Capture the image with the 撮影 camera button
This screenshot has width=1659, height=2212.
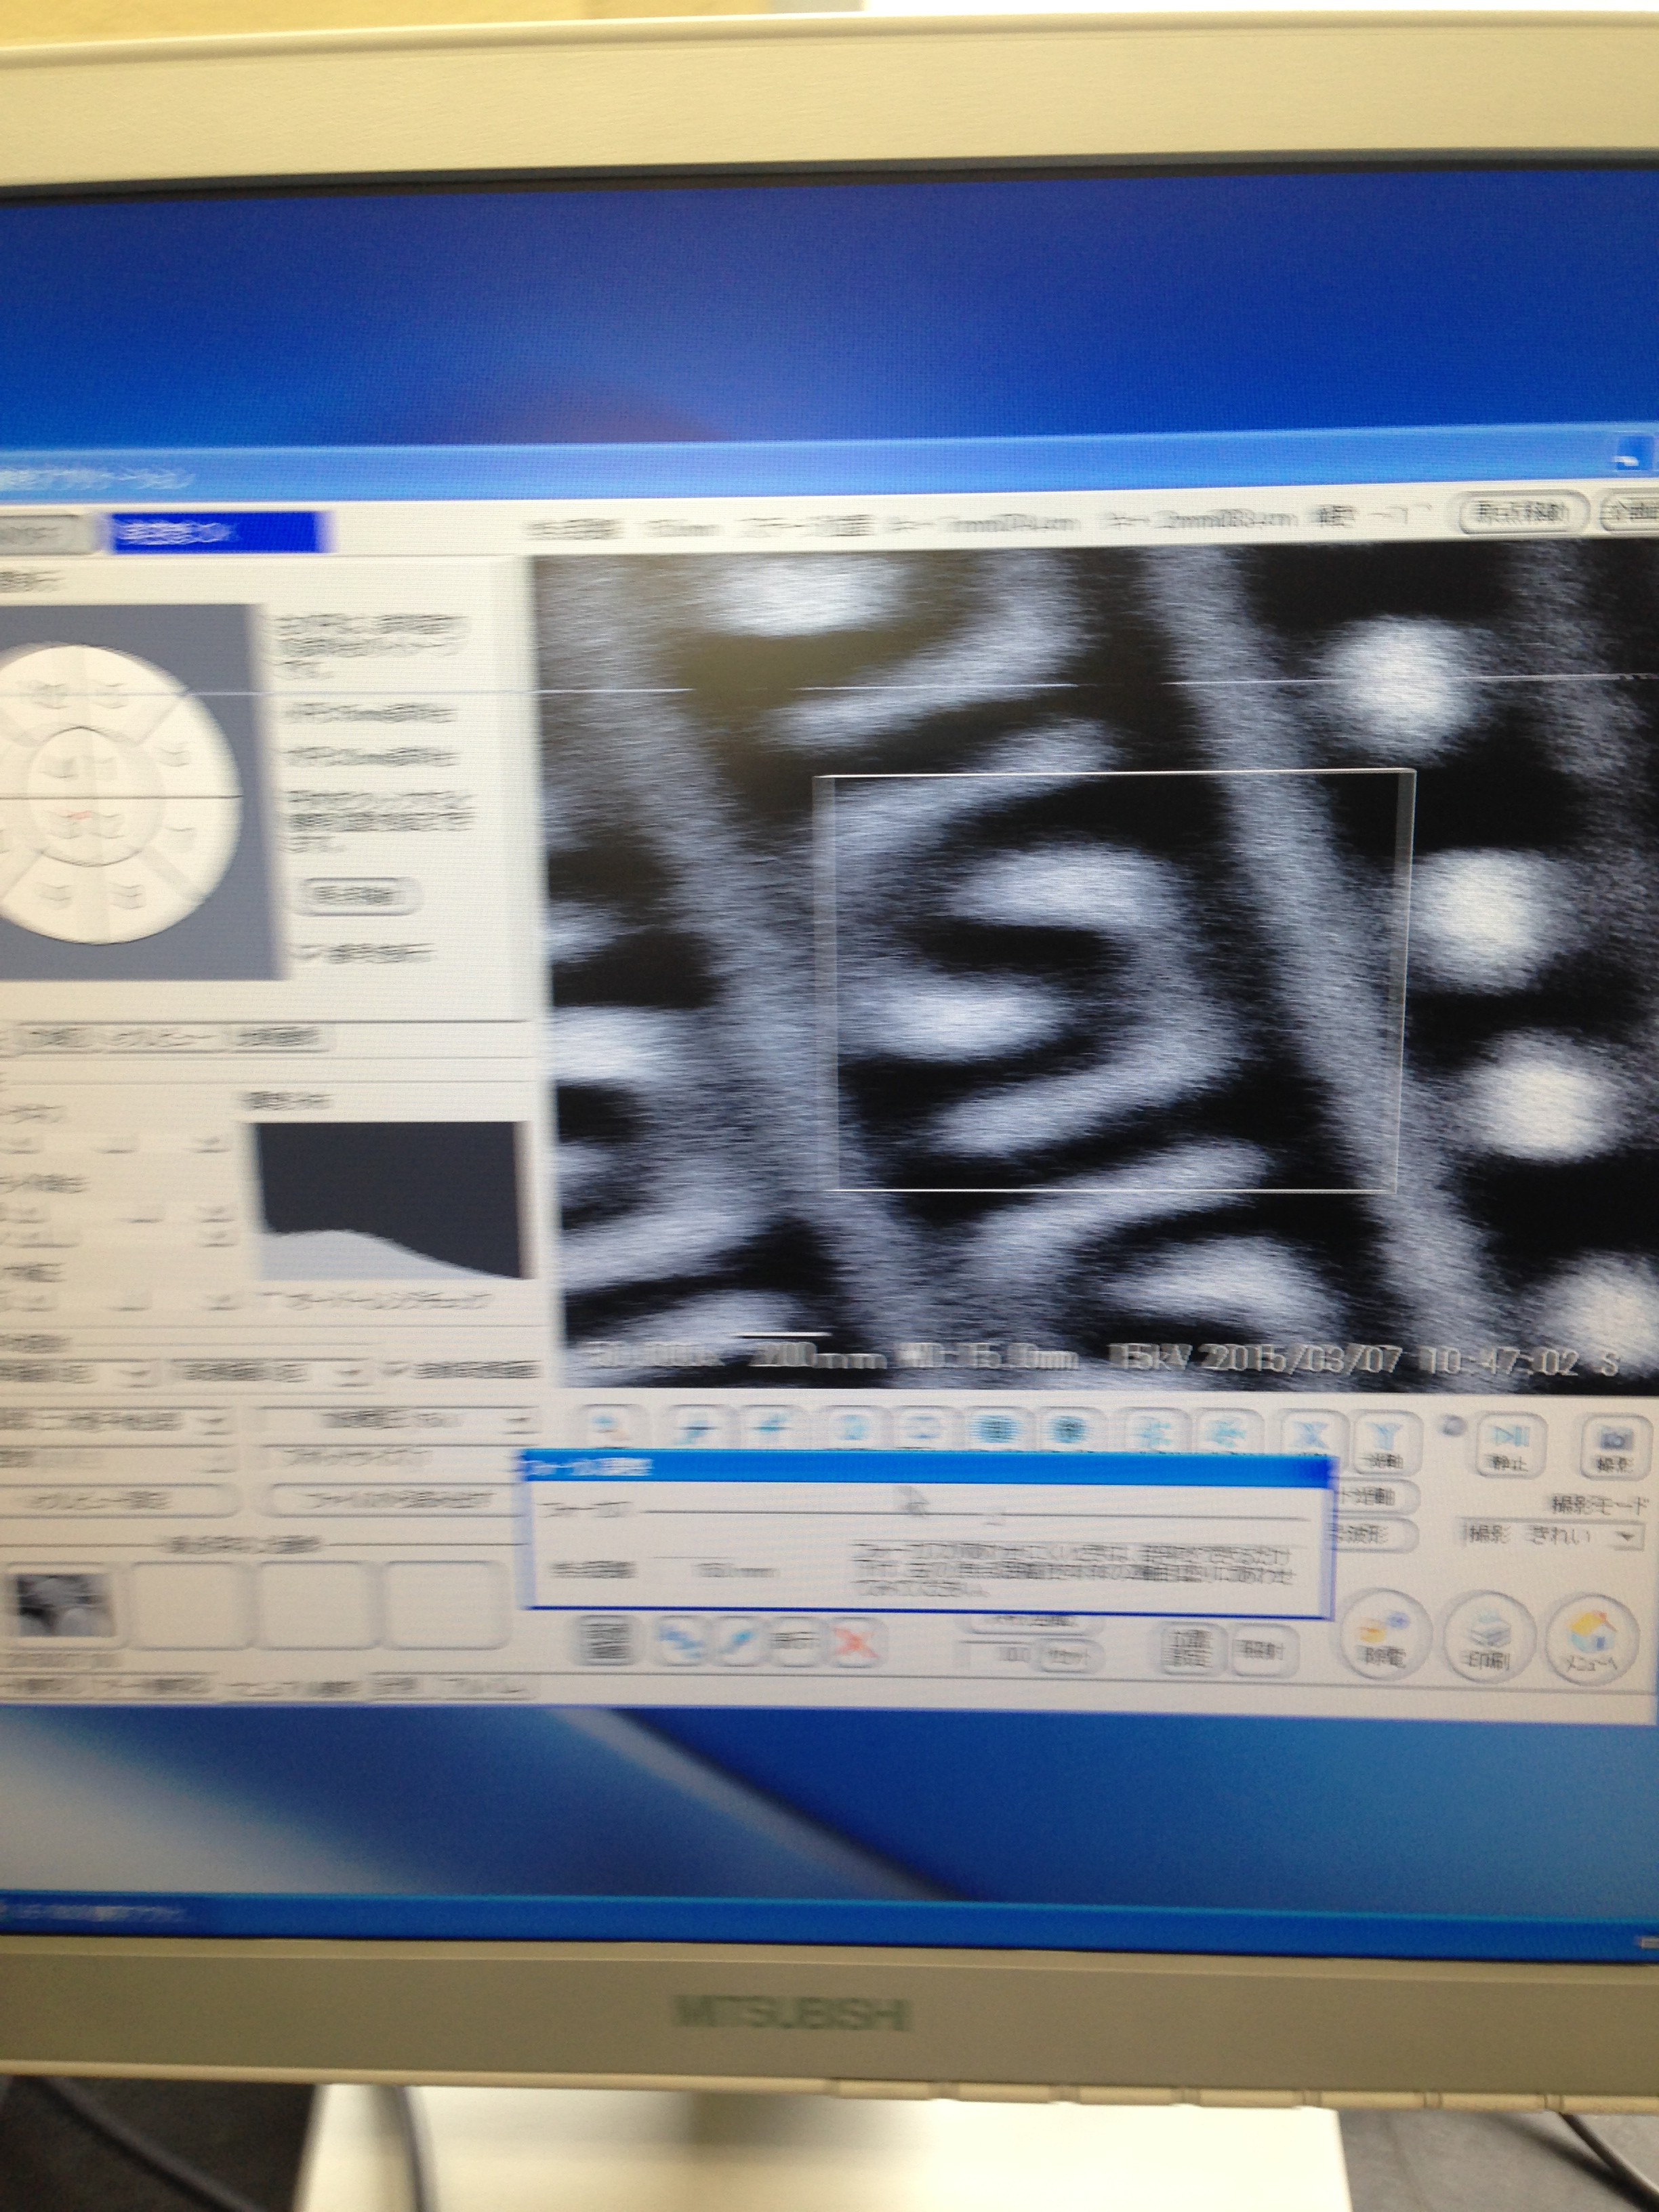click(1616, 1446)
